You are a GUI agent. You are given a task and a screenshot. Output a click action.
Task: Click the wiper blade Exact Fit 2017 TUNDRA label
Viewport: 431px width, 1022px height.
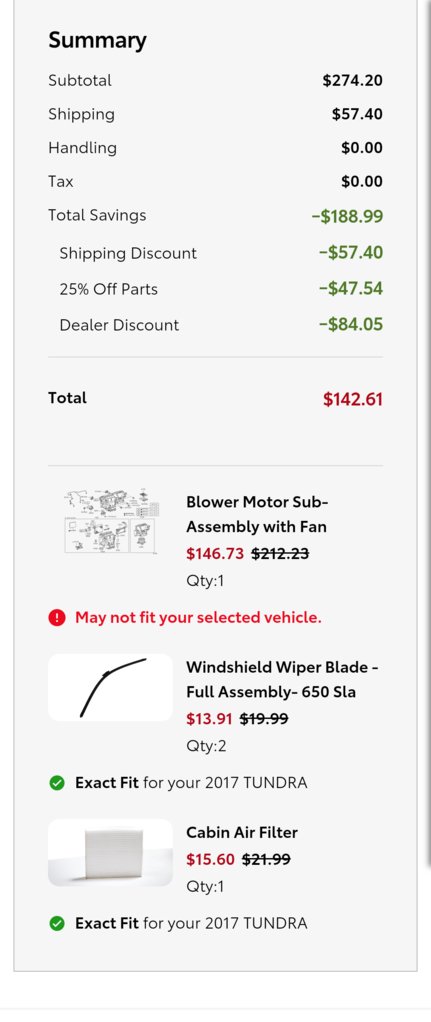(191, 783)
